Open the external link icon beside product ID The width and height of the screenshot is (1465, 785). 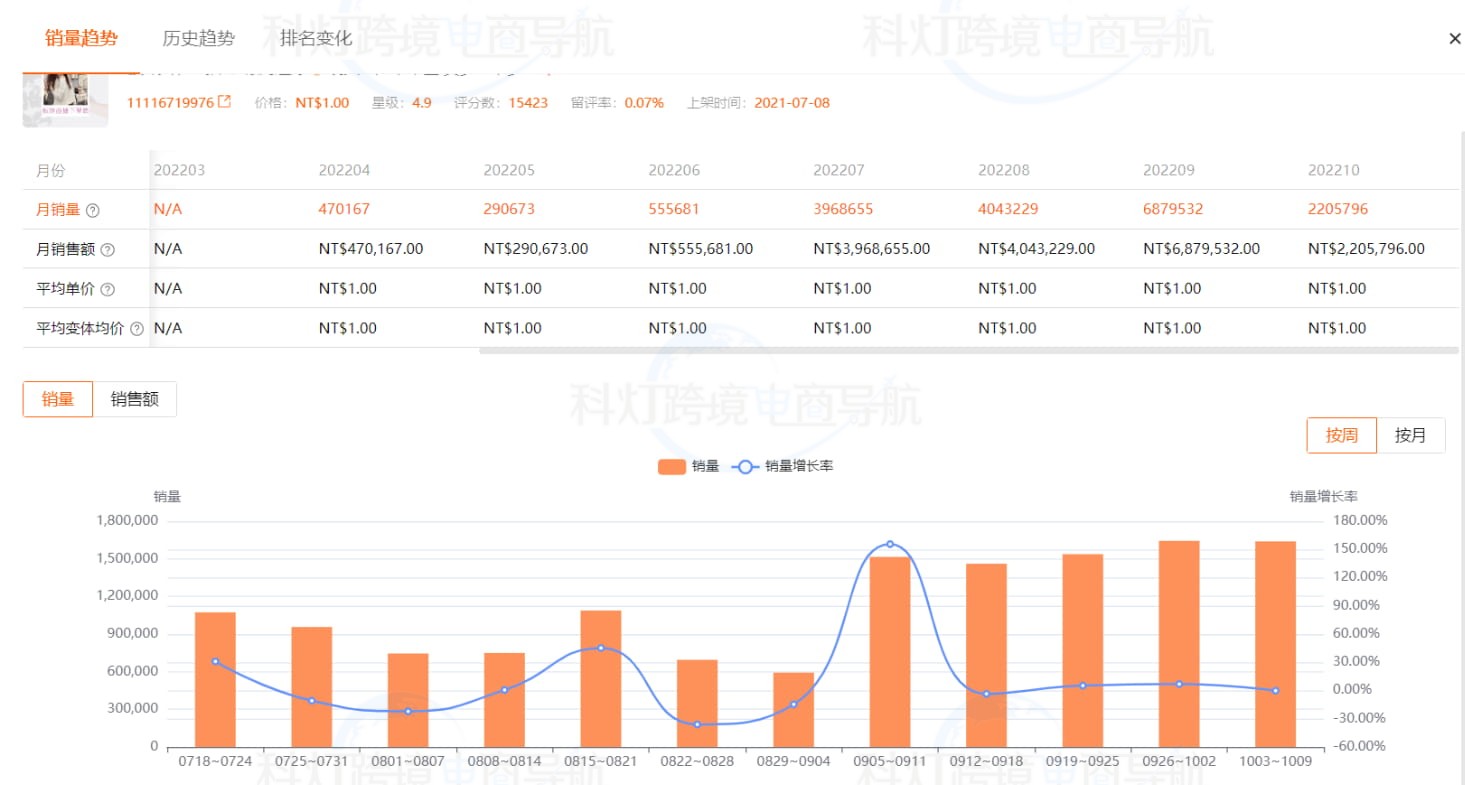pos(225,102)
